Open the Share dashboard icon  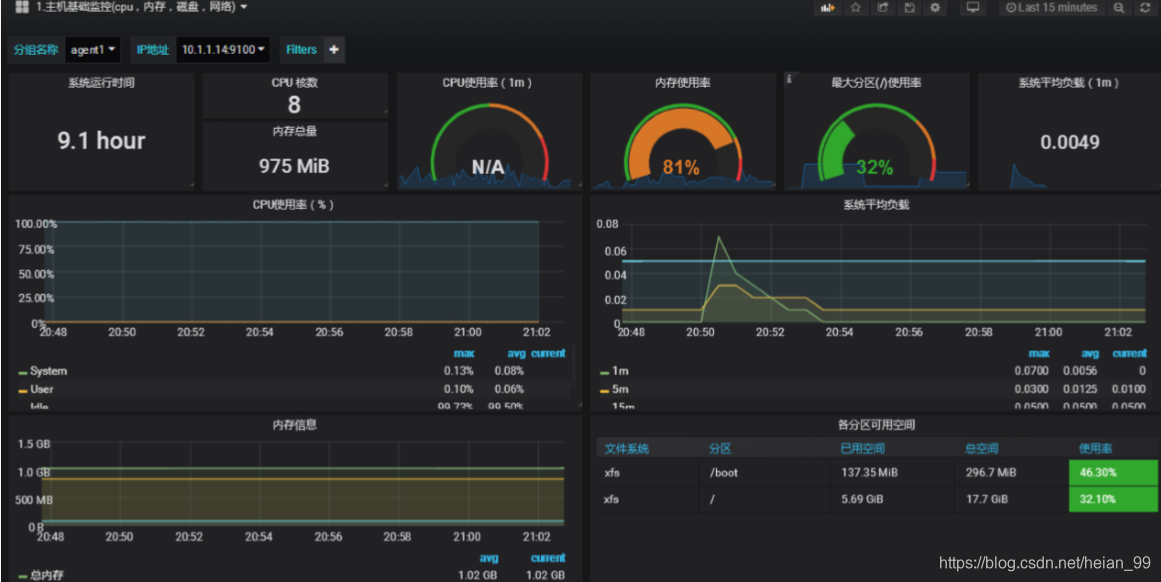[883, 8]
